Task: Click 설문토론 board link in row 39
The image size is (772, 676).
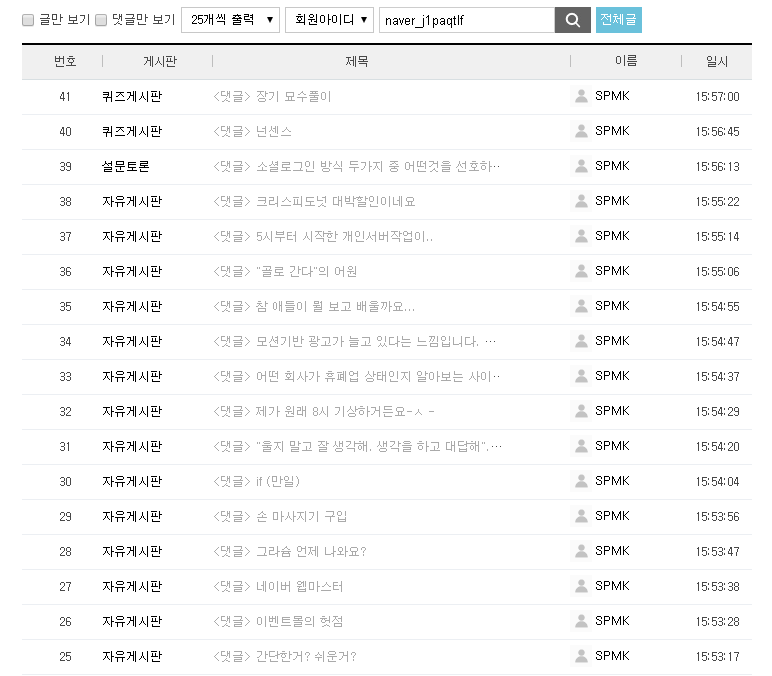Action: (x=126, y=166)
